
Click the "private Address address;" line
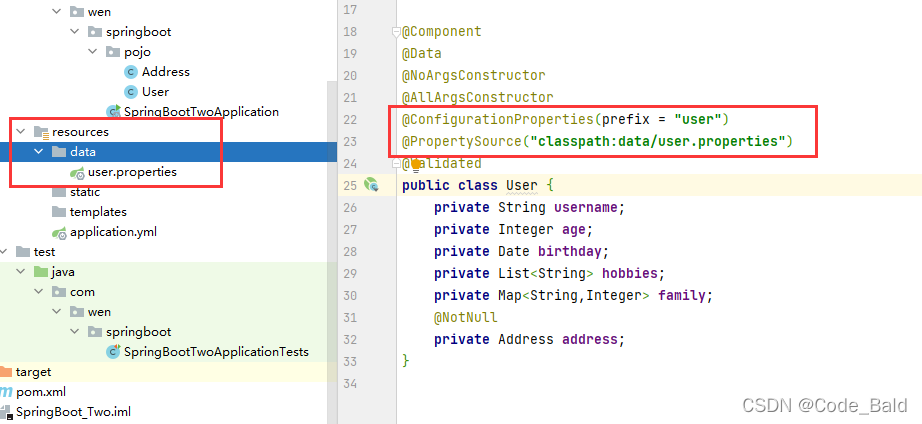(x=529, y=339)
